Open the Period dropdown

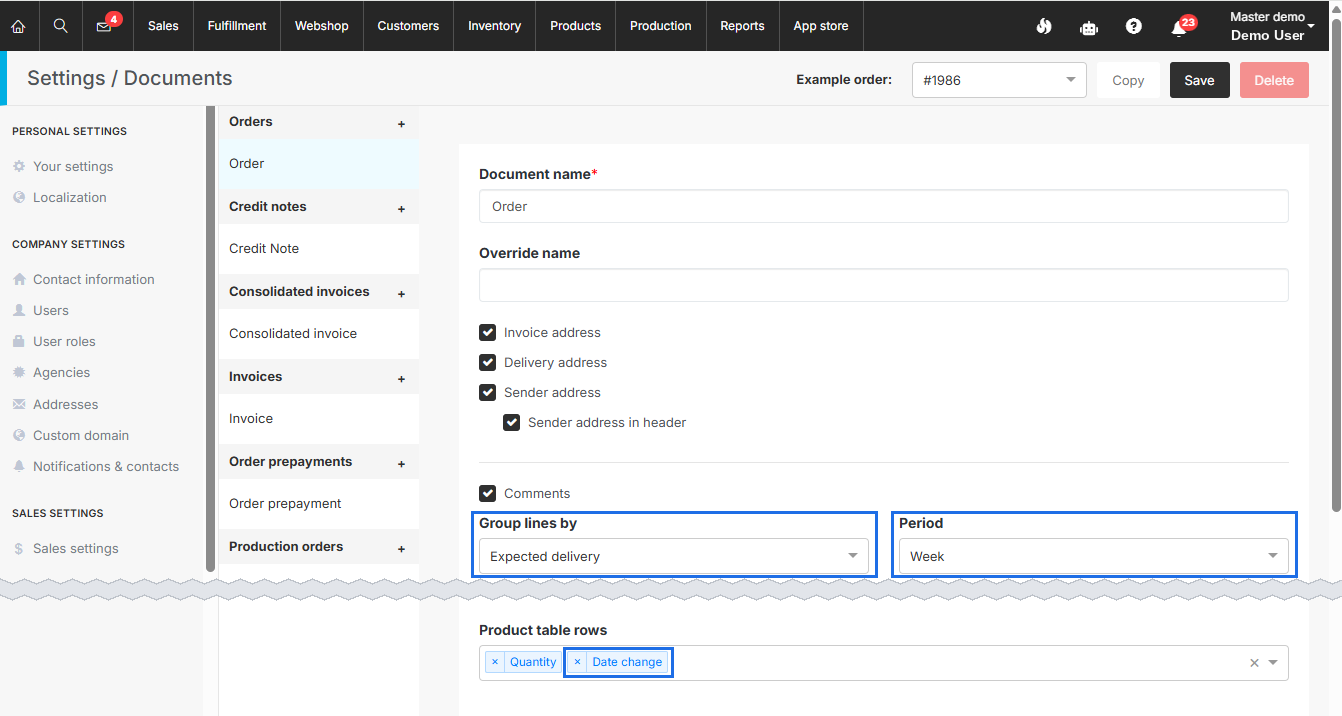pos(1093,556)
